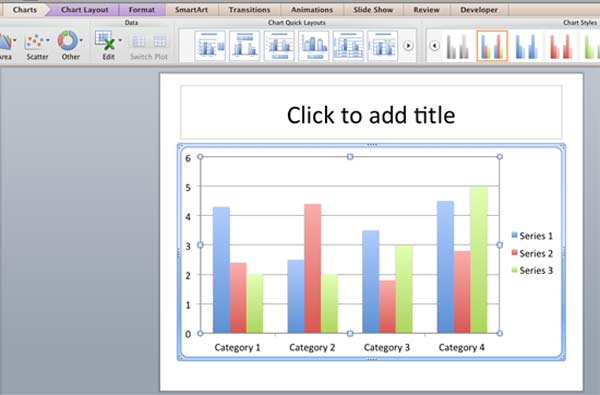
Task: Apply the gray chart style
Action: click(x=458, y=46)
